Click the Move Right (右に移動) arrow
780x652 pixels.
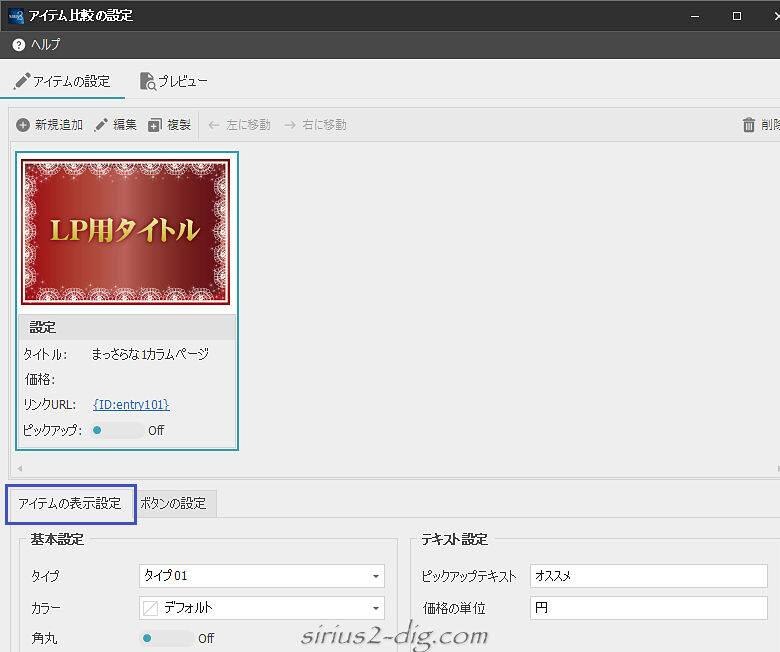click(290, 125)
